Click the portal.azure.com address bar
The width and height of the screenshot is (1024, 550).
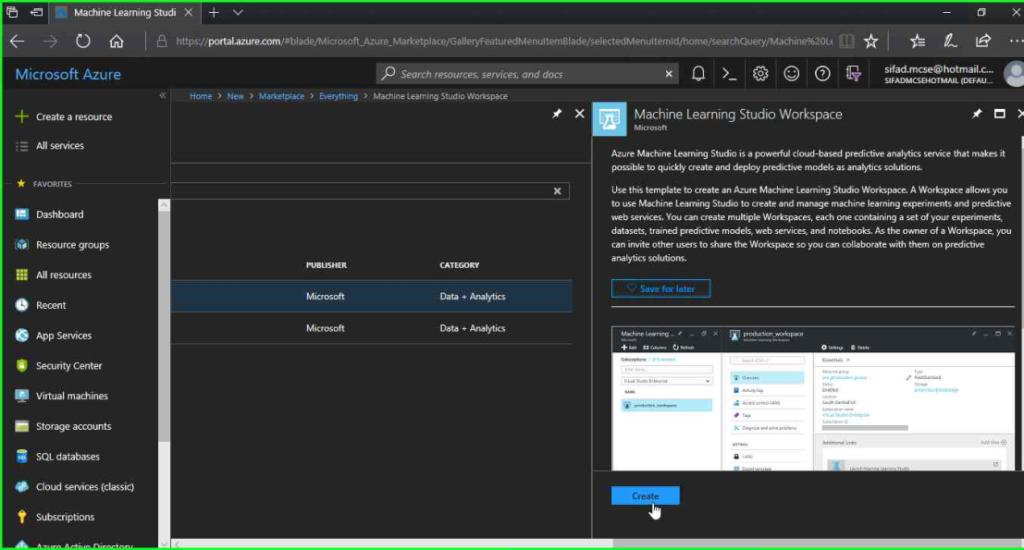503,41
